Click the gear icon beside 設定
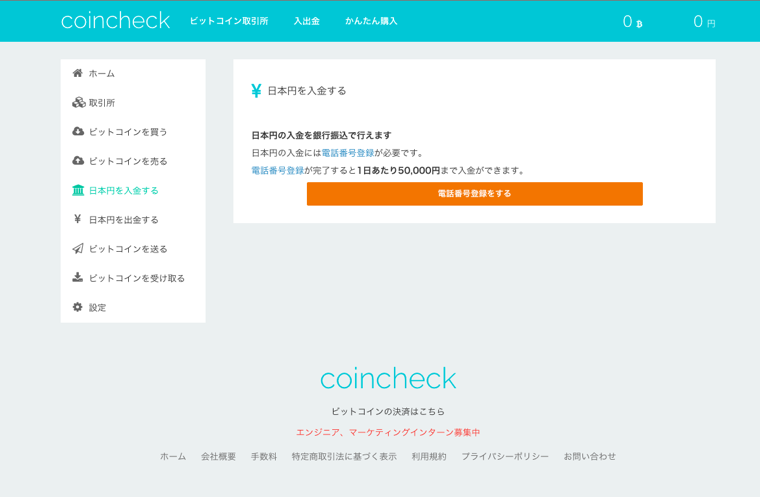The image size is (760, 497). point(78,307)
